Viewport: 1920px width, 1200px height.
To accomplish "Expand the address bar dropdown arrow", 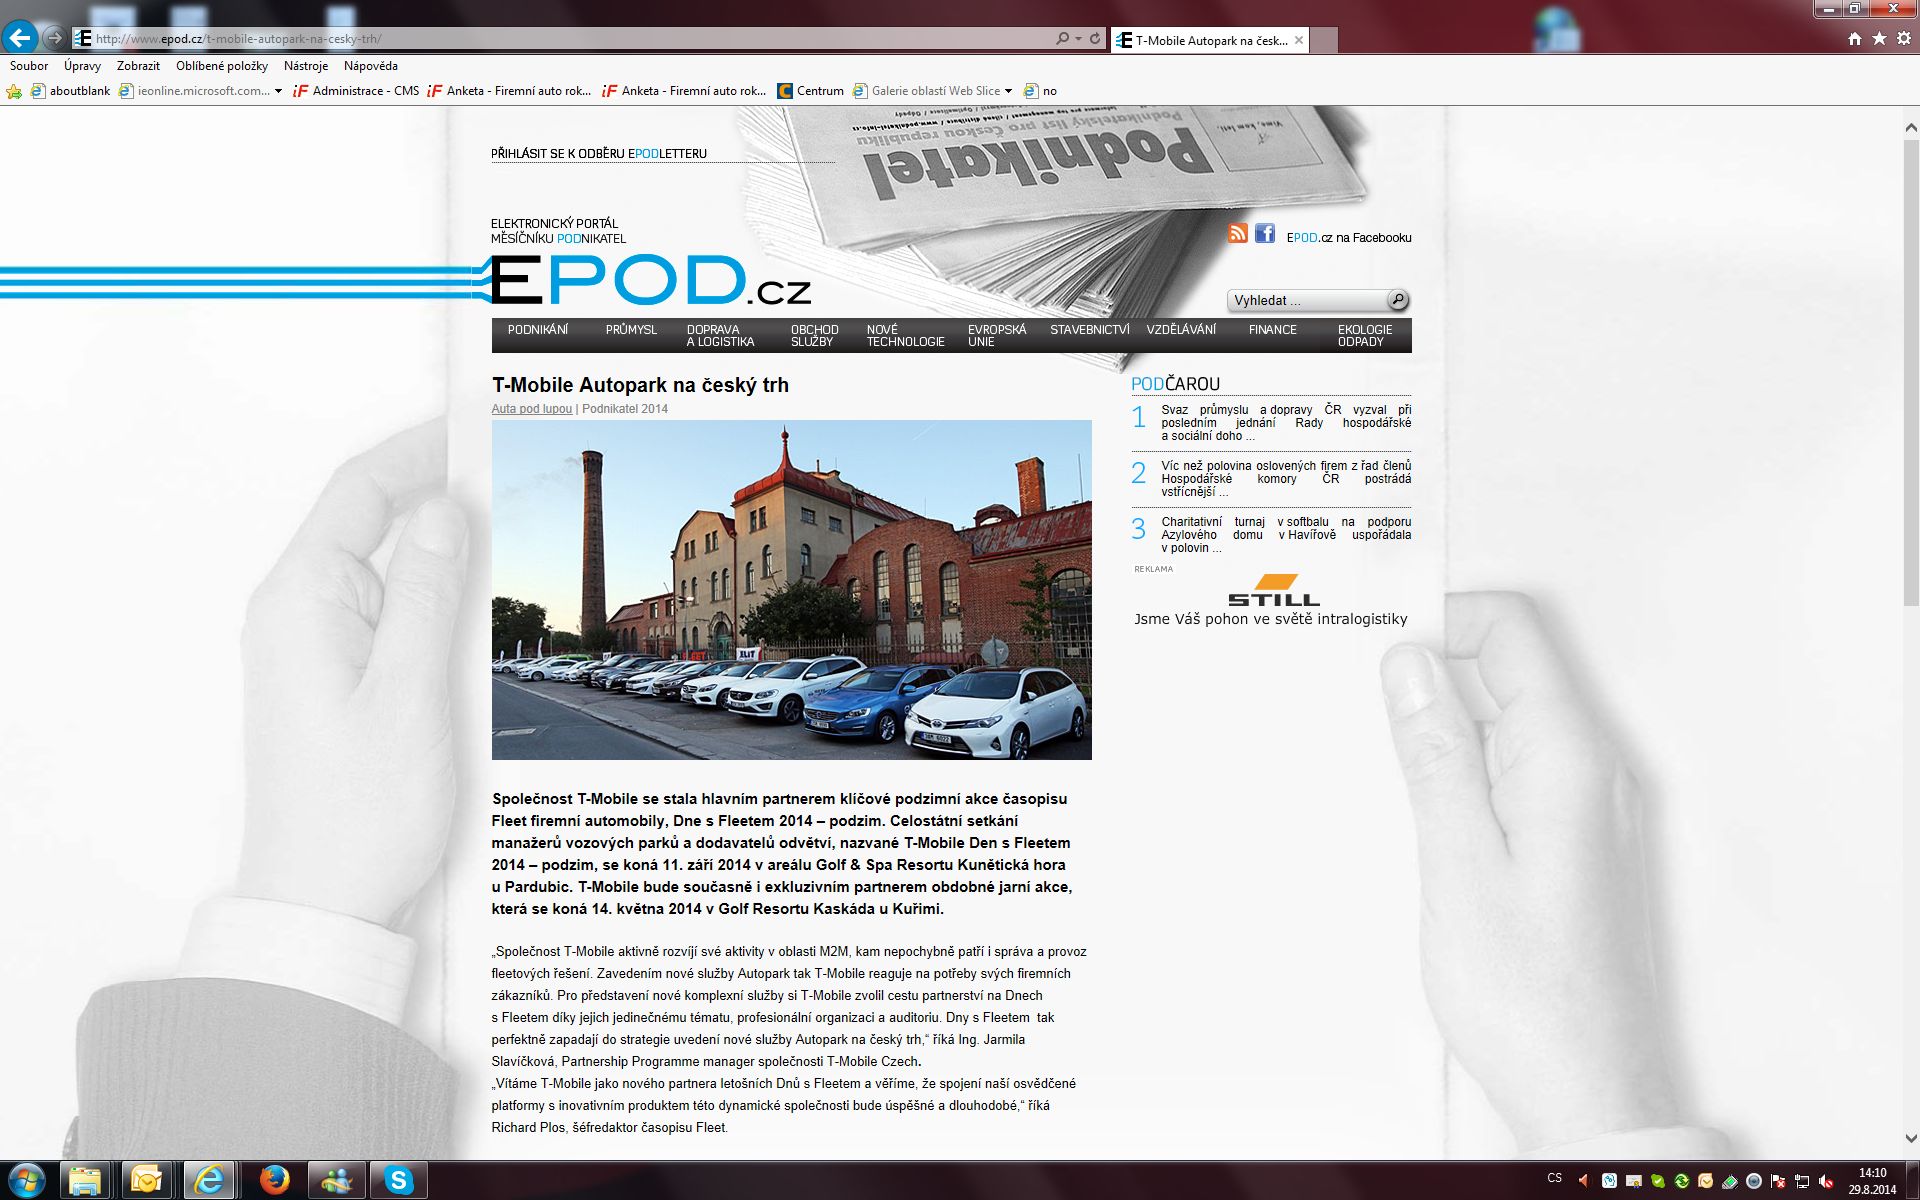I will click(x=1079, y=39).
